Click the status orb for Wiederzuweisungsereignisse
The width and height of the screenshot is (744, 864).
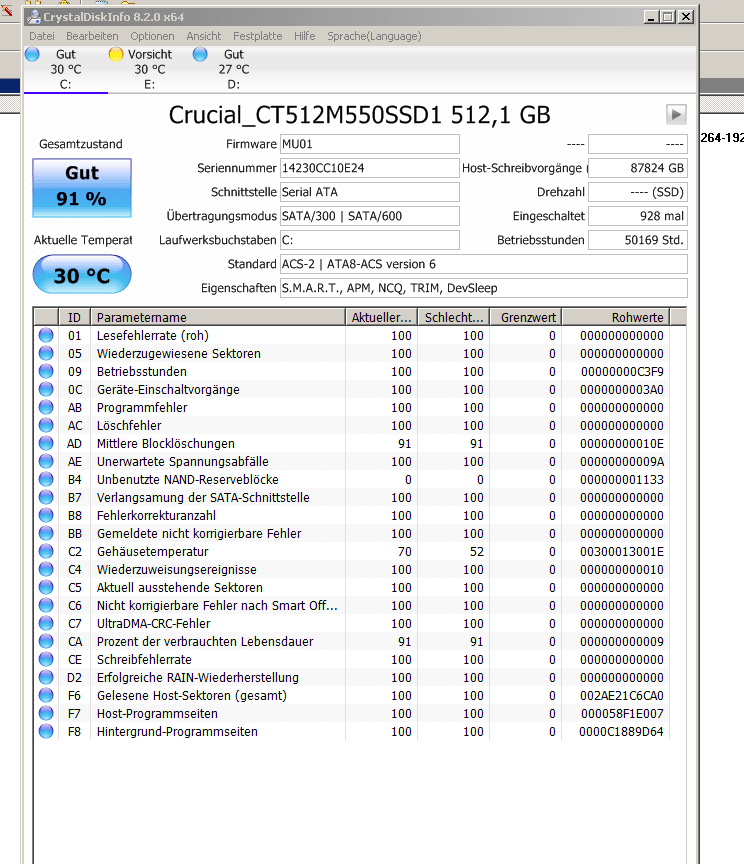click(x=46, y=569)
